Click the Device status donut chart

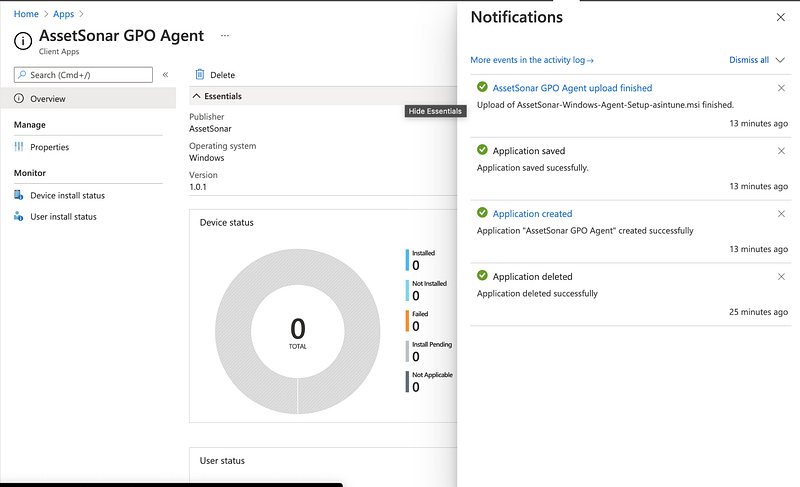point(297,331)
